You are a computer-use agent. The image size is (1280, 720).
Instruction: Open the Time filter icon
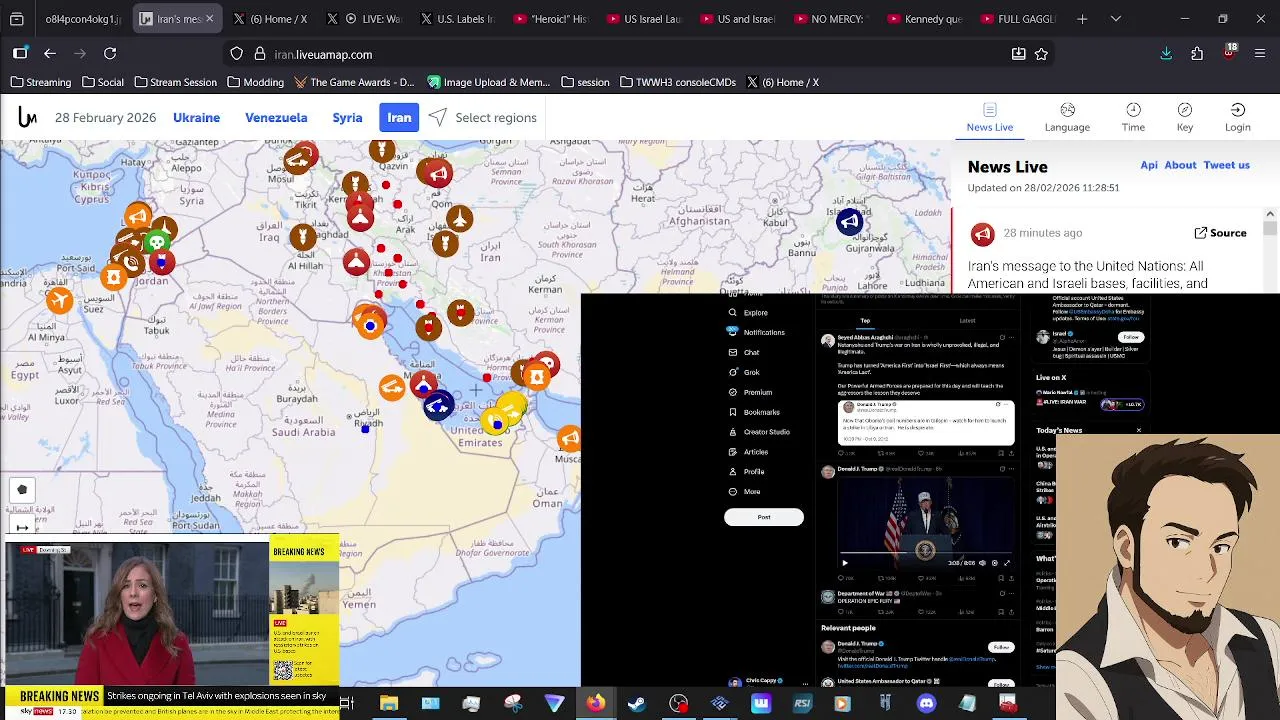click(1133, 109)
